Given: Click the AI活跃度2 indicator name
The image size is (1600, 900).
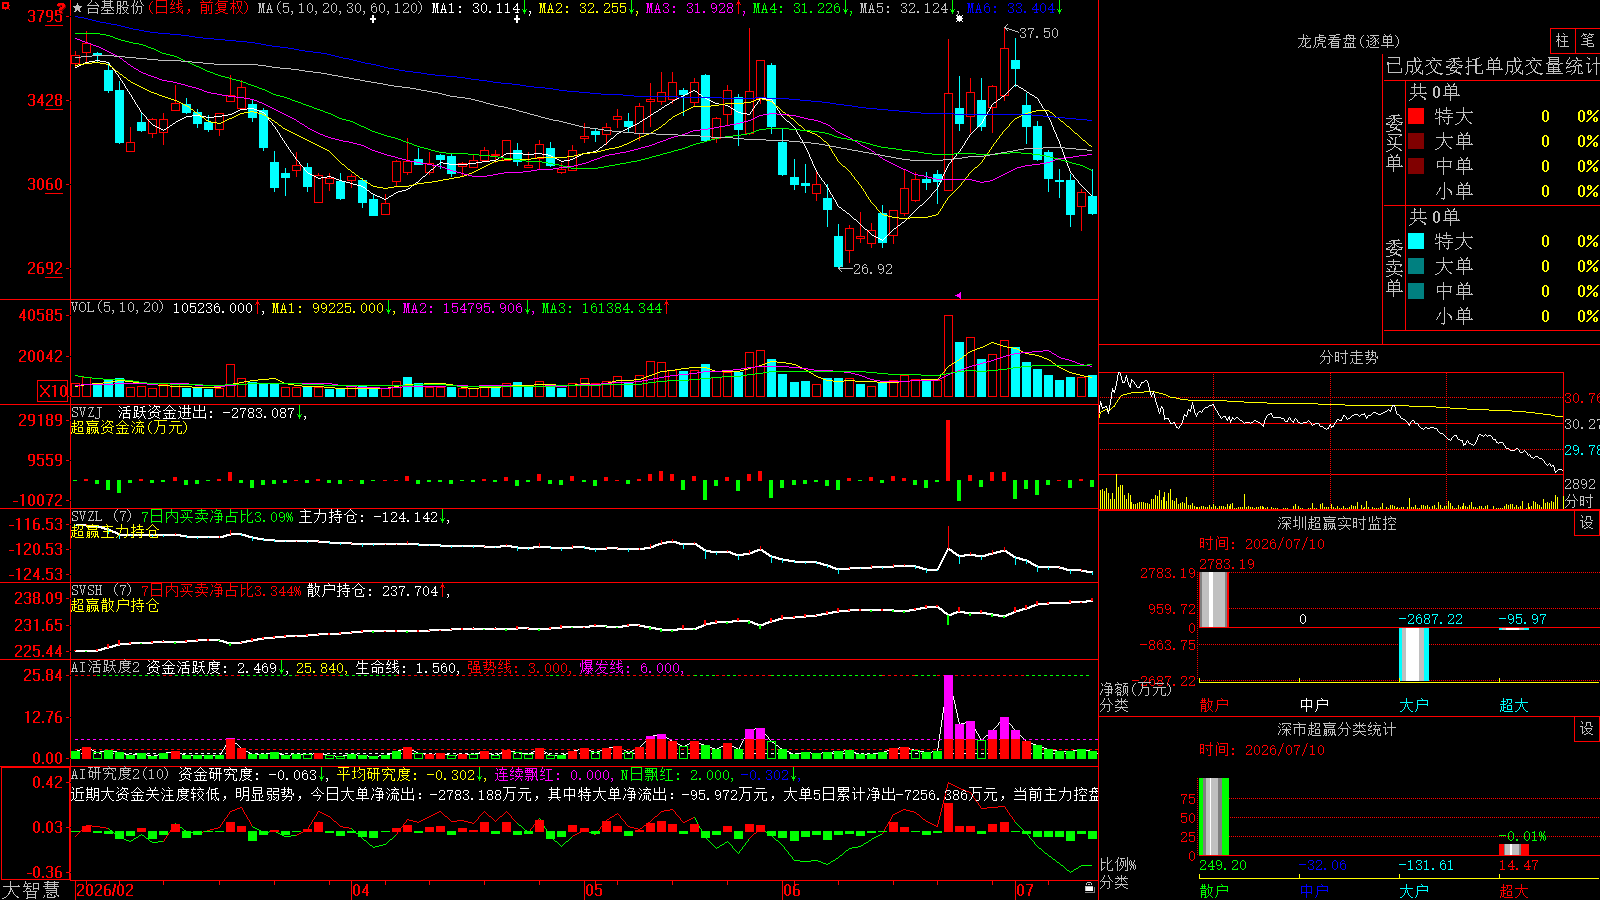Looking at the screenshot, I should 106,668.
